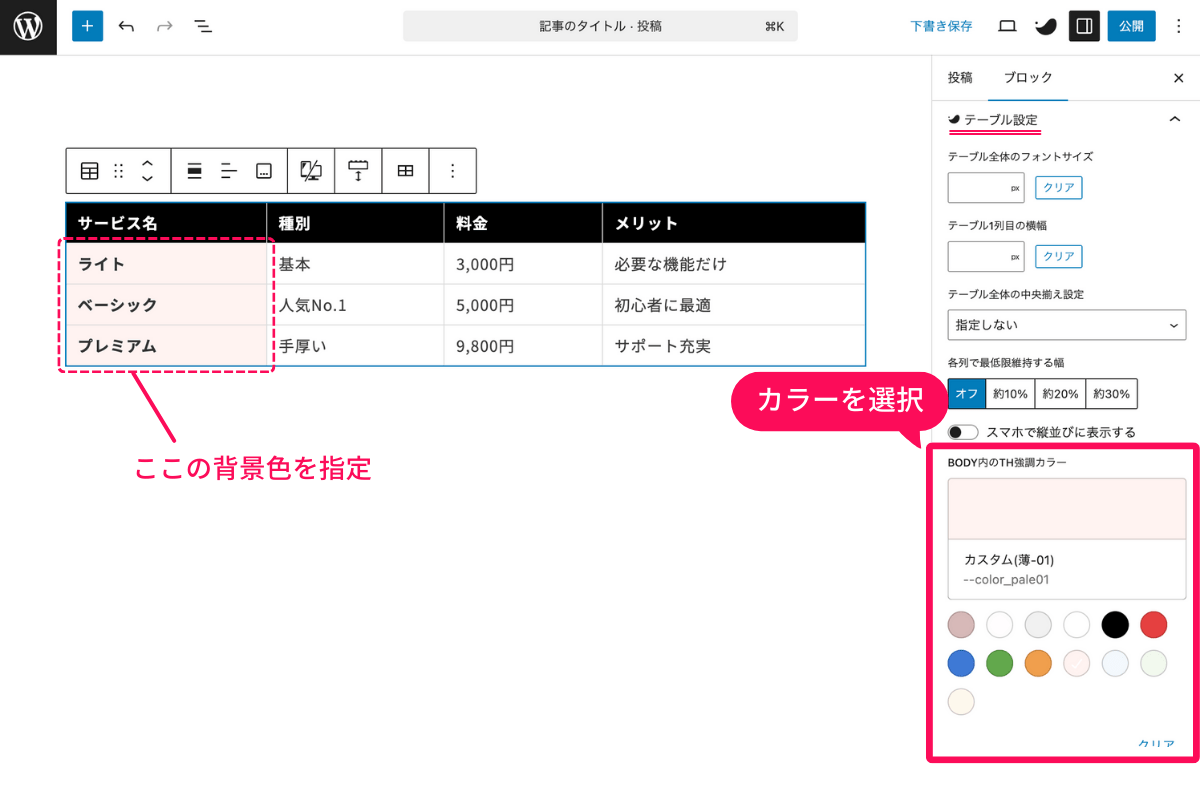Open the table block options three-dot menu
Viewport: 1200px width, 800px height.
pos(452,170)
